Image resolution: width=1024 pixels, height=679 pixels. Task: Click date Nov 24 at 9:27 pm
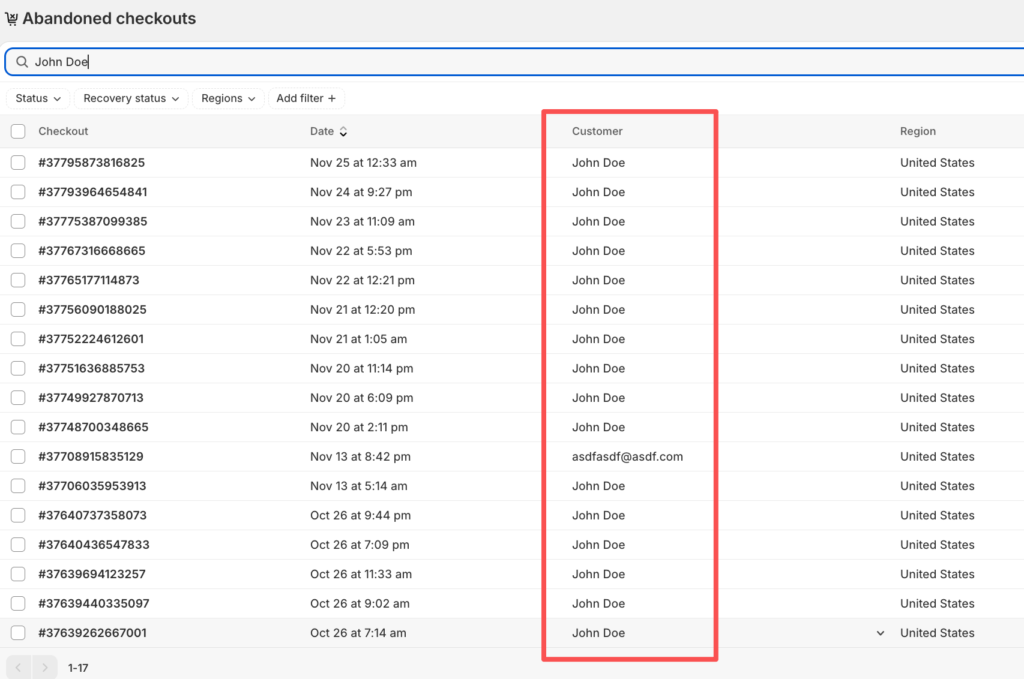tap(361, 192)
